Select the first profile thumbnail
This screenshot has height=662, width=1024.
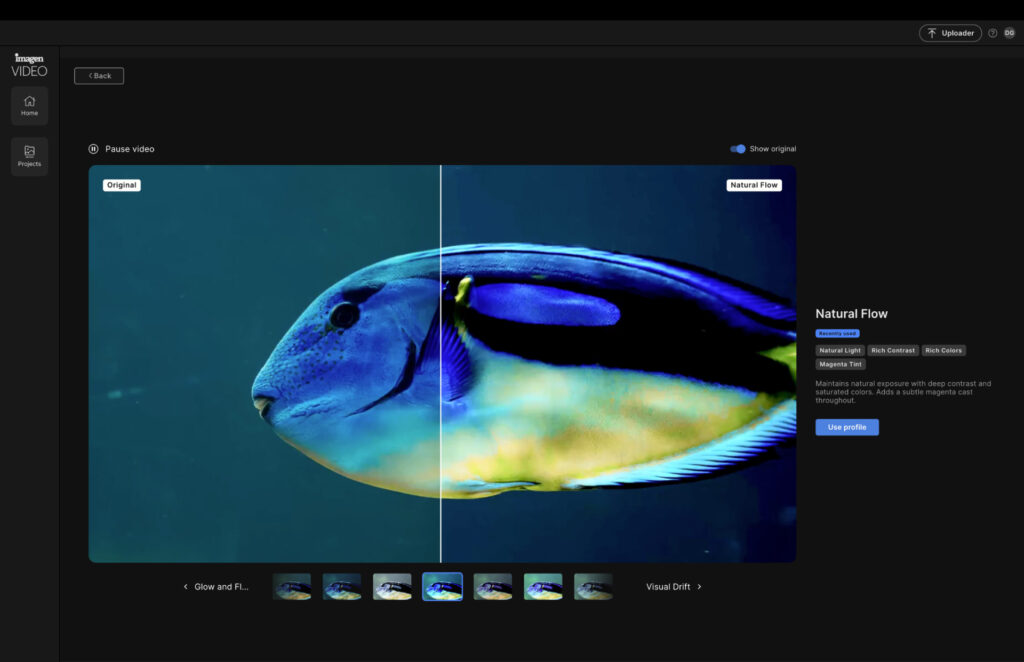coord(292,587)
